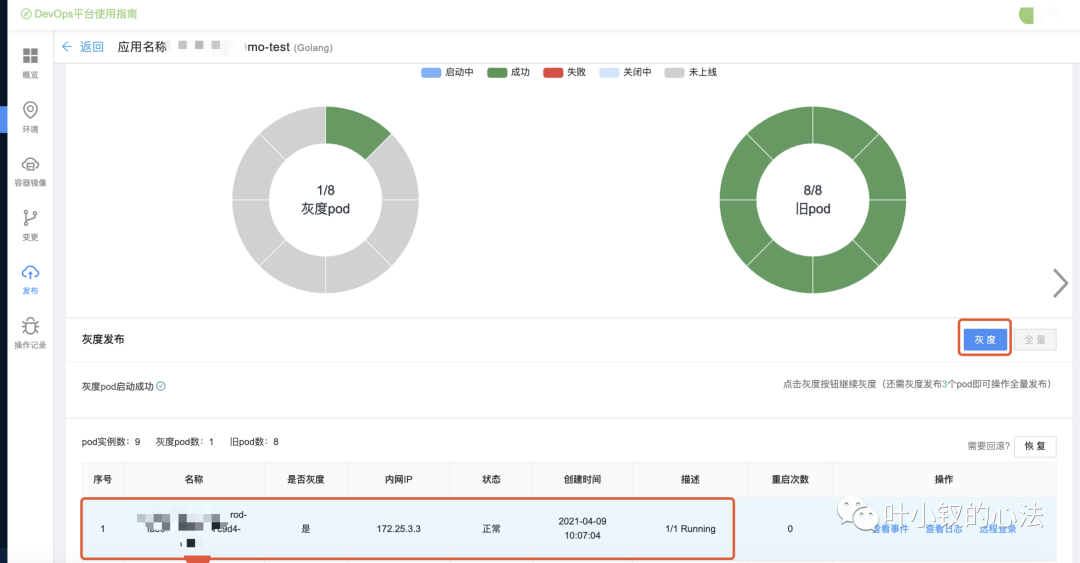The image size is (1080, 563).
Task: Toggle the 失败 red legend swatch
Action: click(553, 72)
